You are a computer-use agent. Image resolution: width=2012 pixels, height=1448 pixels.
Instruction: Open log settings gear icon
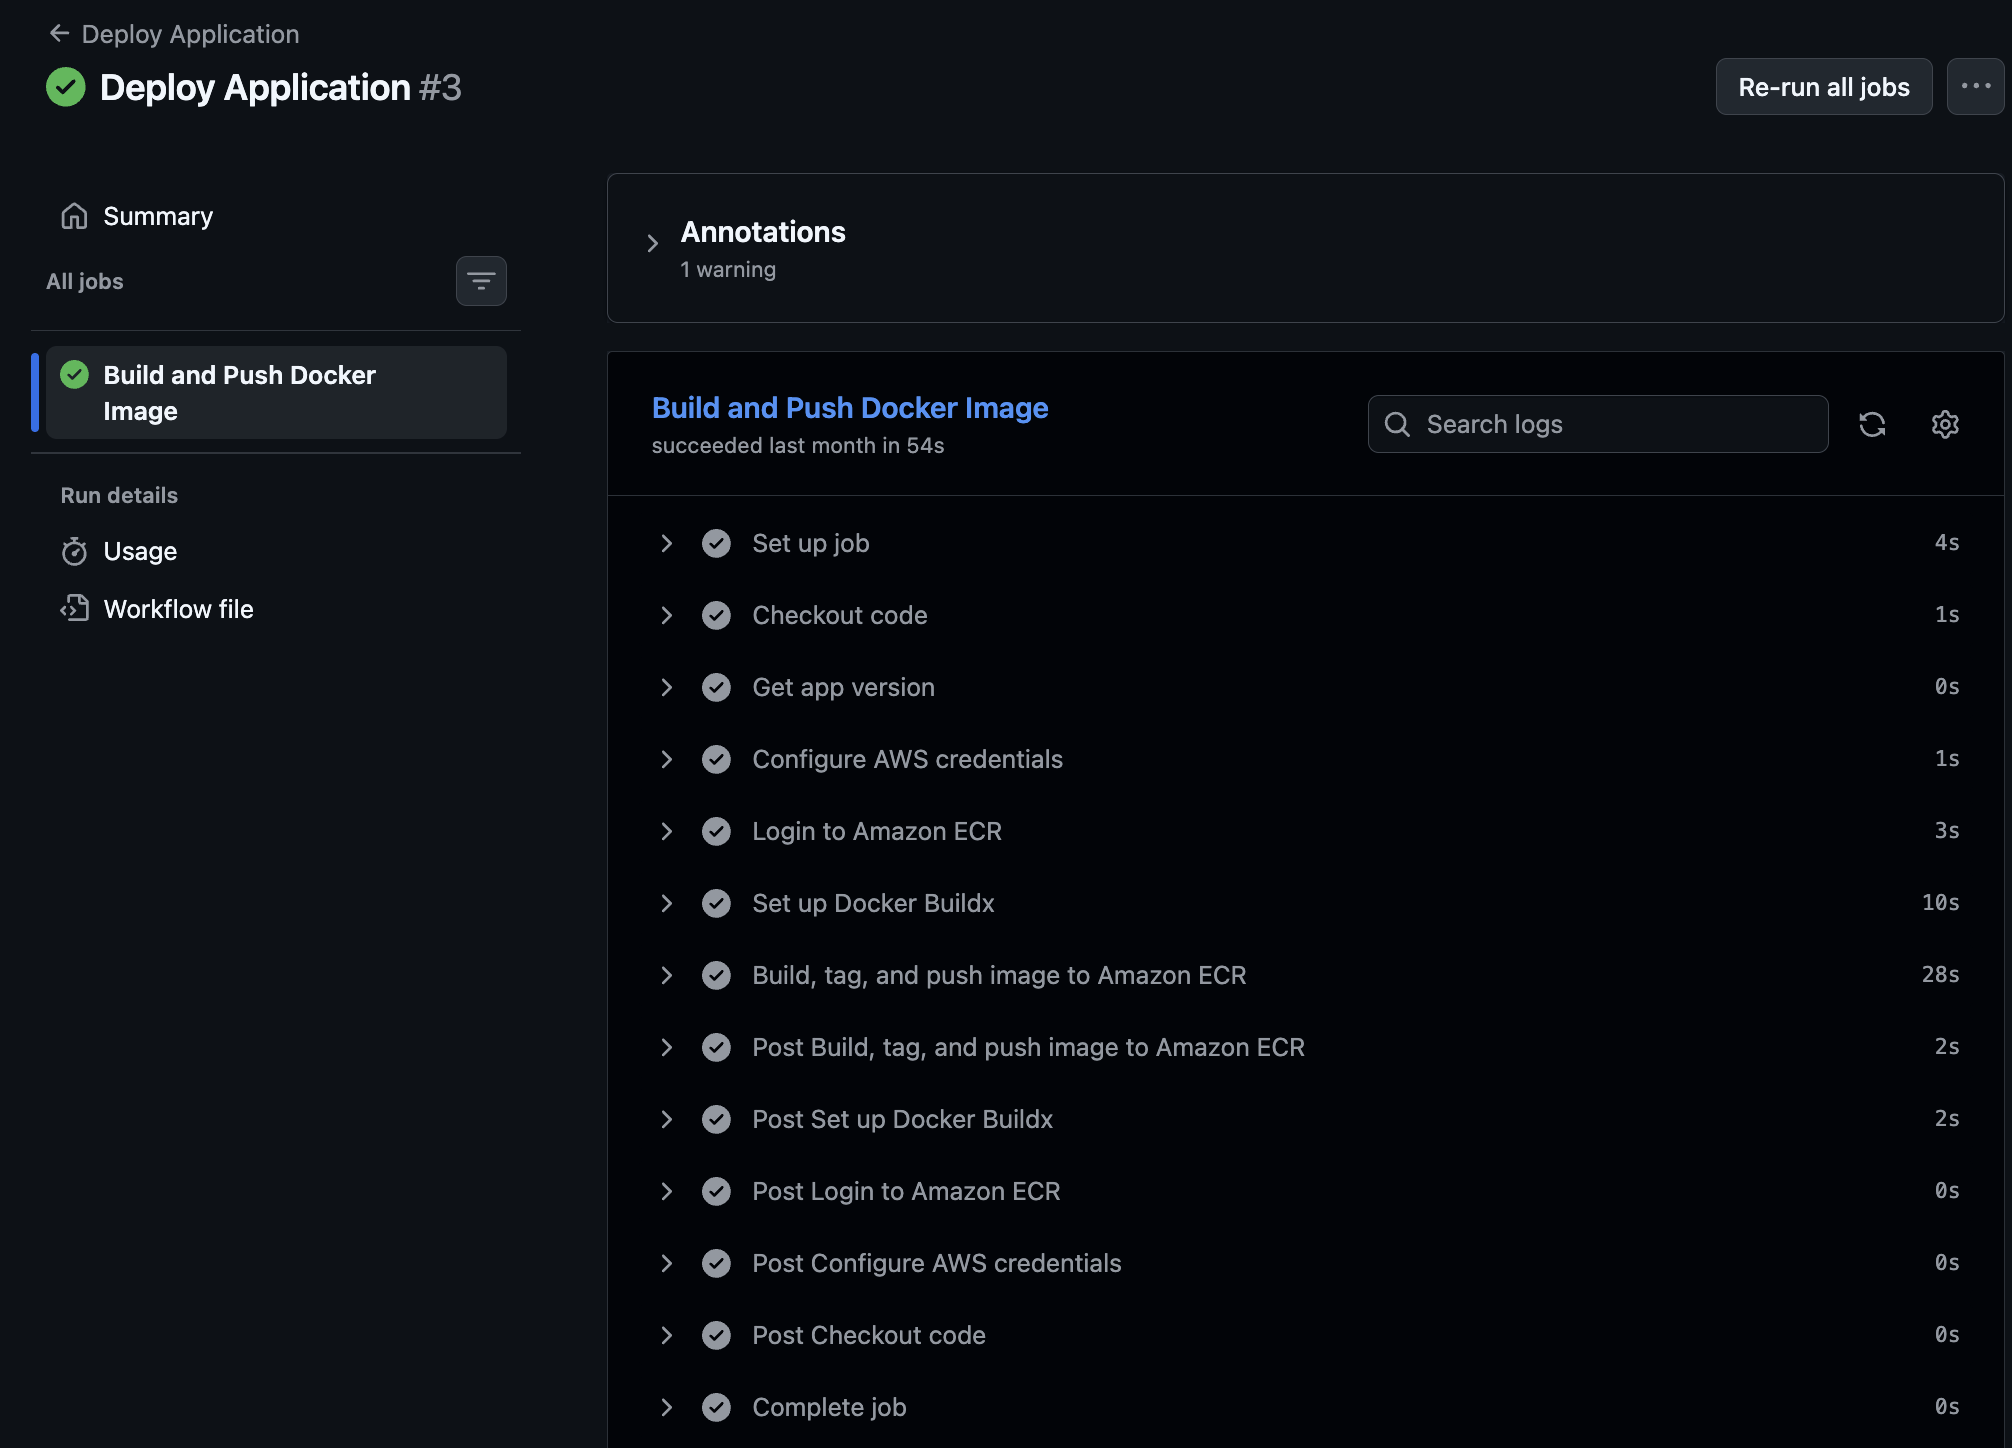(x=1945, y=424)
